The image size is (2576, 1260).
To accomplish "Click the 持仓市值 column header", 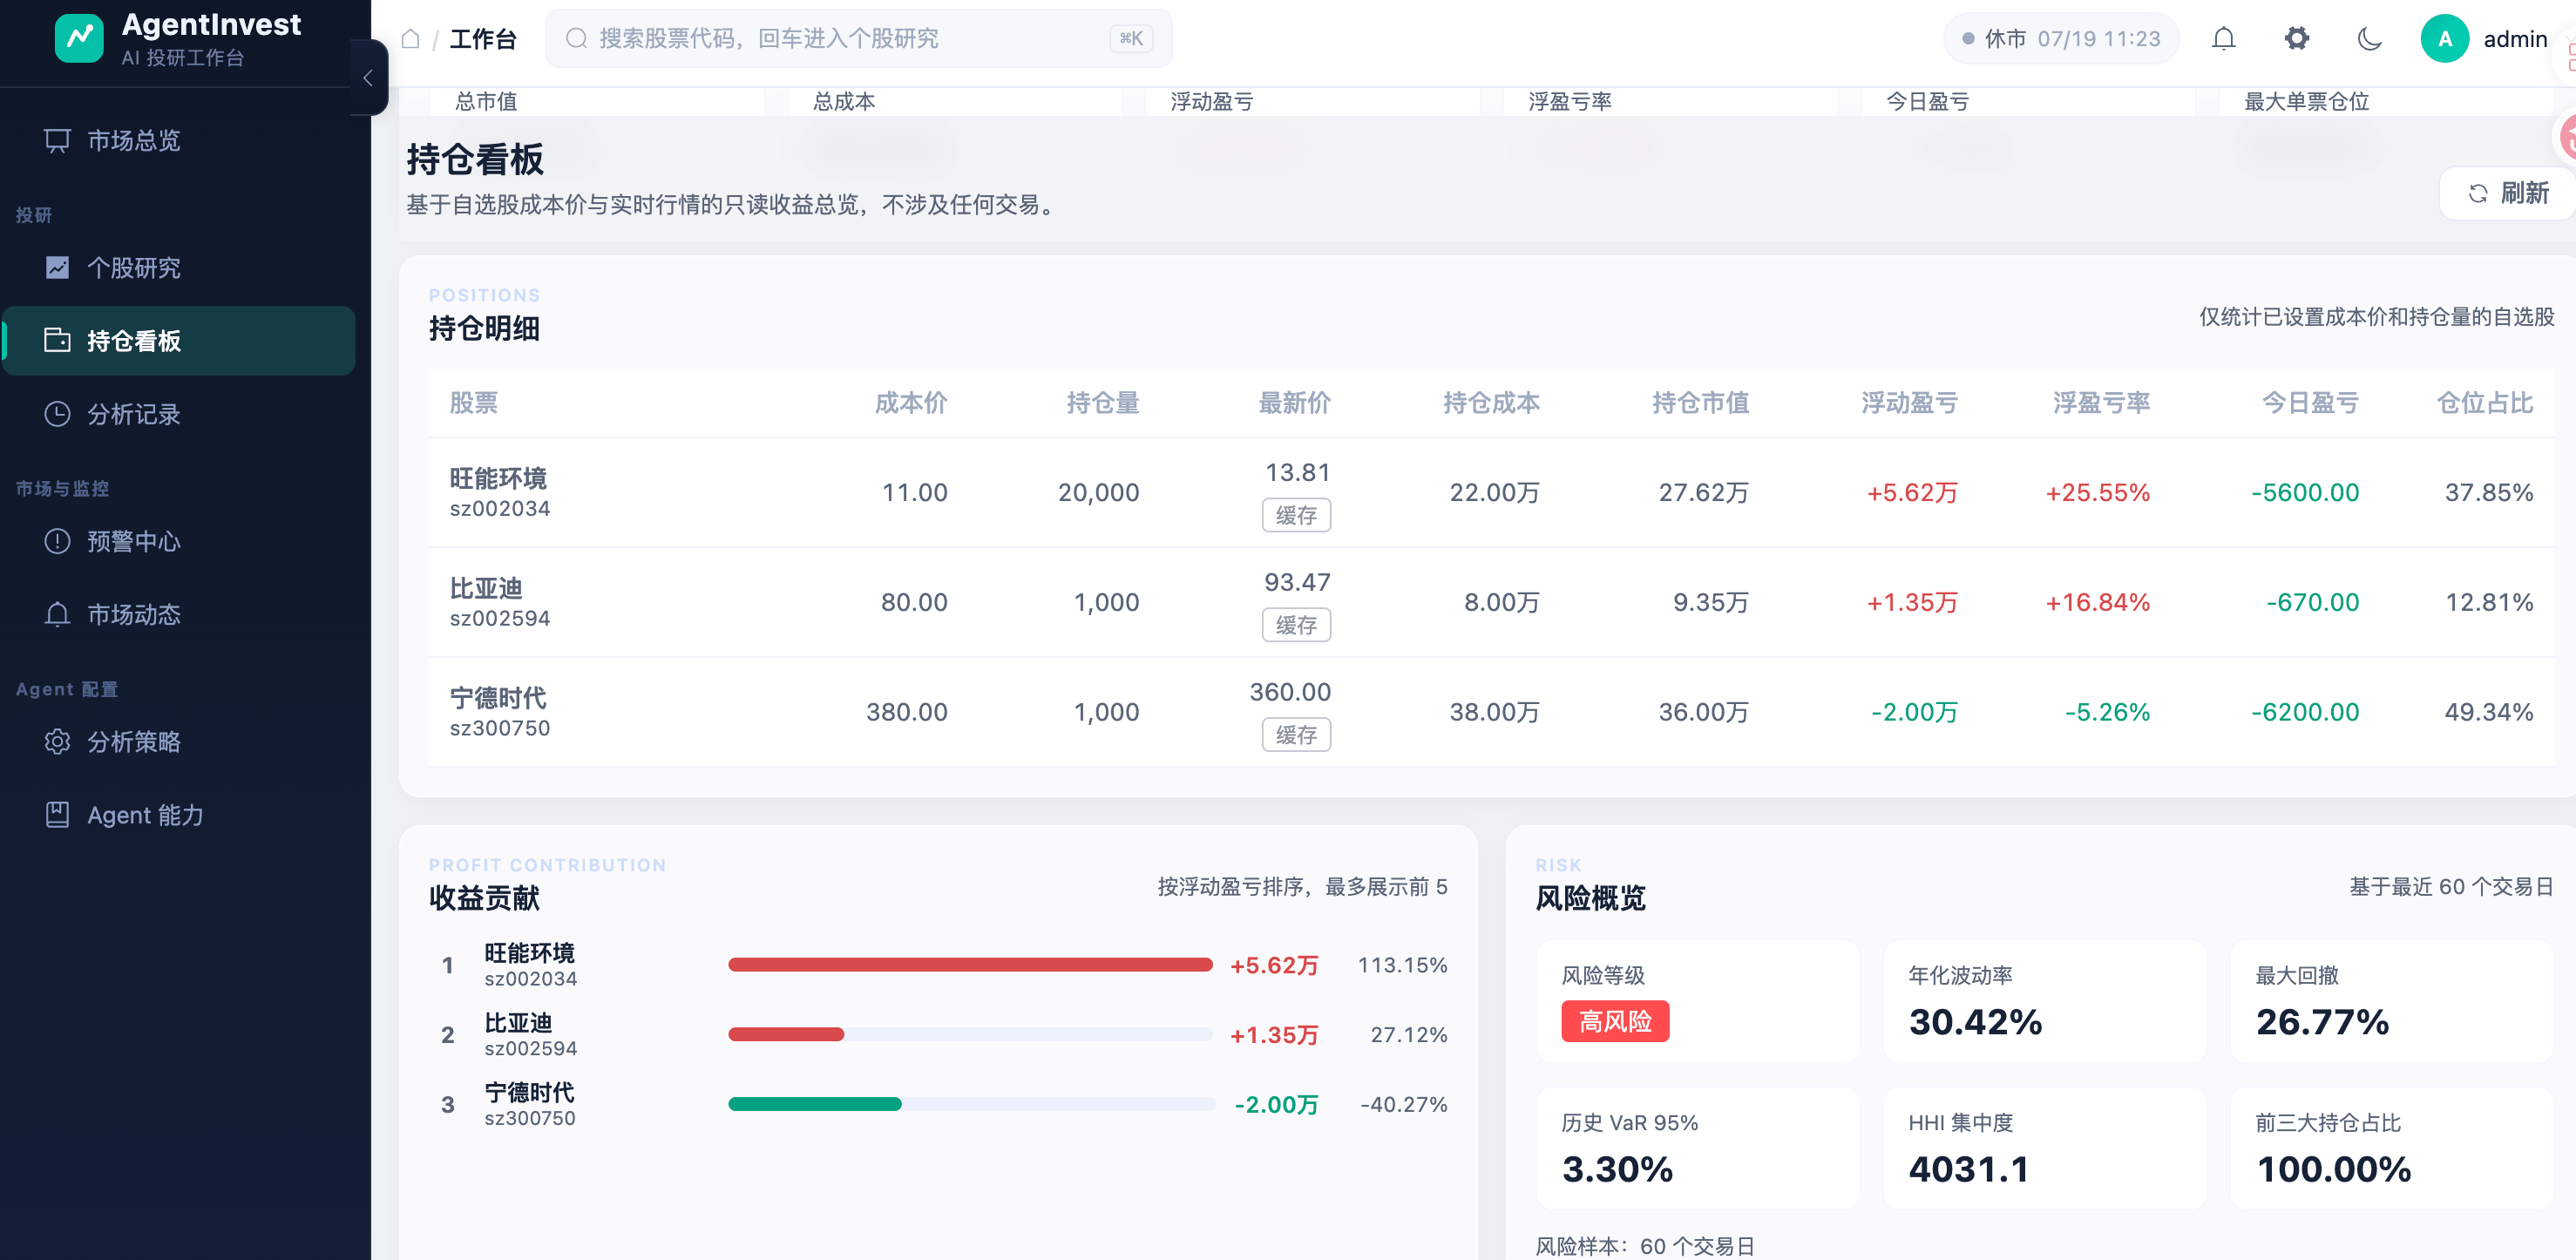I will [x=1700, y=403].
